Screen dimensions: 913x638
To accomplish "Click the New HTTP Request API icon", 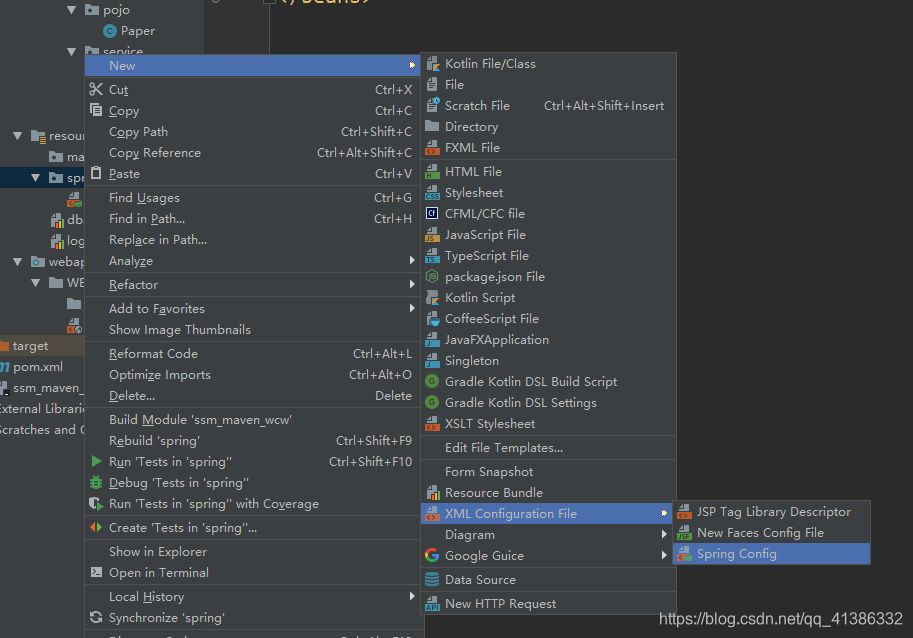I will coord(432,604).
